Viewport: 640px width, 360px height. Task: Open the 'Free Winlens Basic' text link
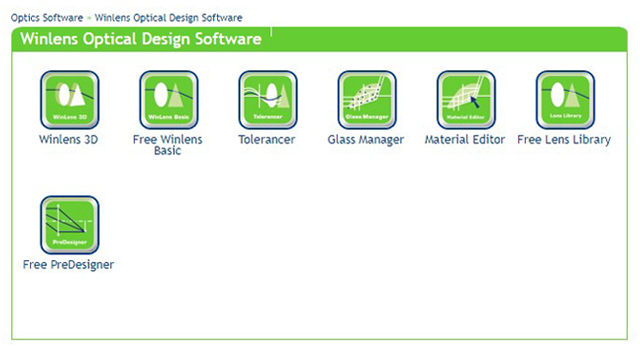(x=168, y=145)
